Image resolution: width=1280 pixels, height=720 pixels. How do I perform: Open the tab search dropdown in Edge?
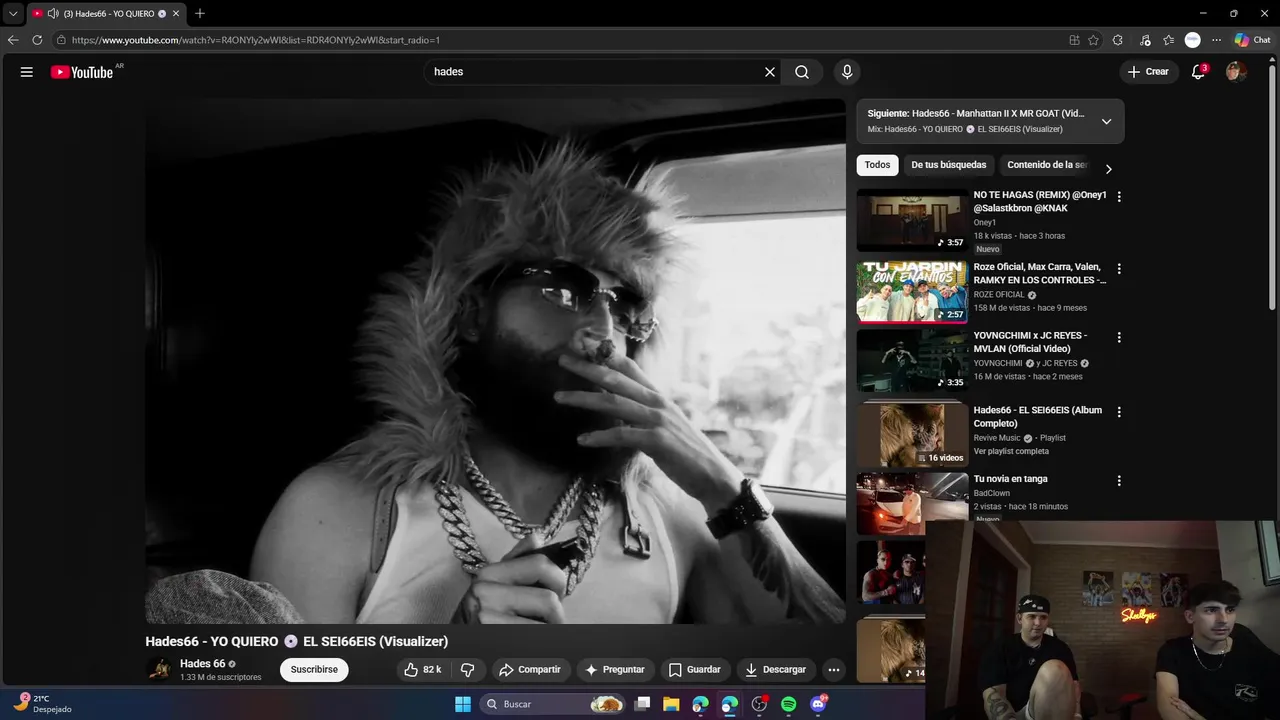click(x=13, y=14)
